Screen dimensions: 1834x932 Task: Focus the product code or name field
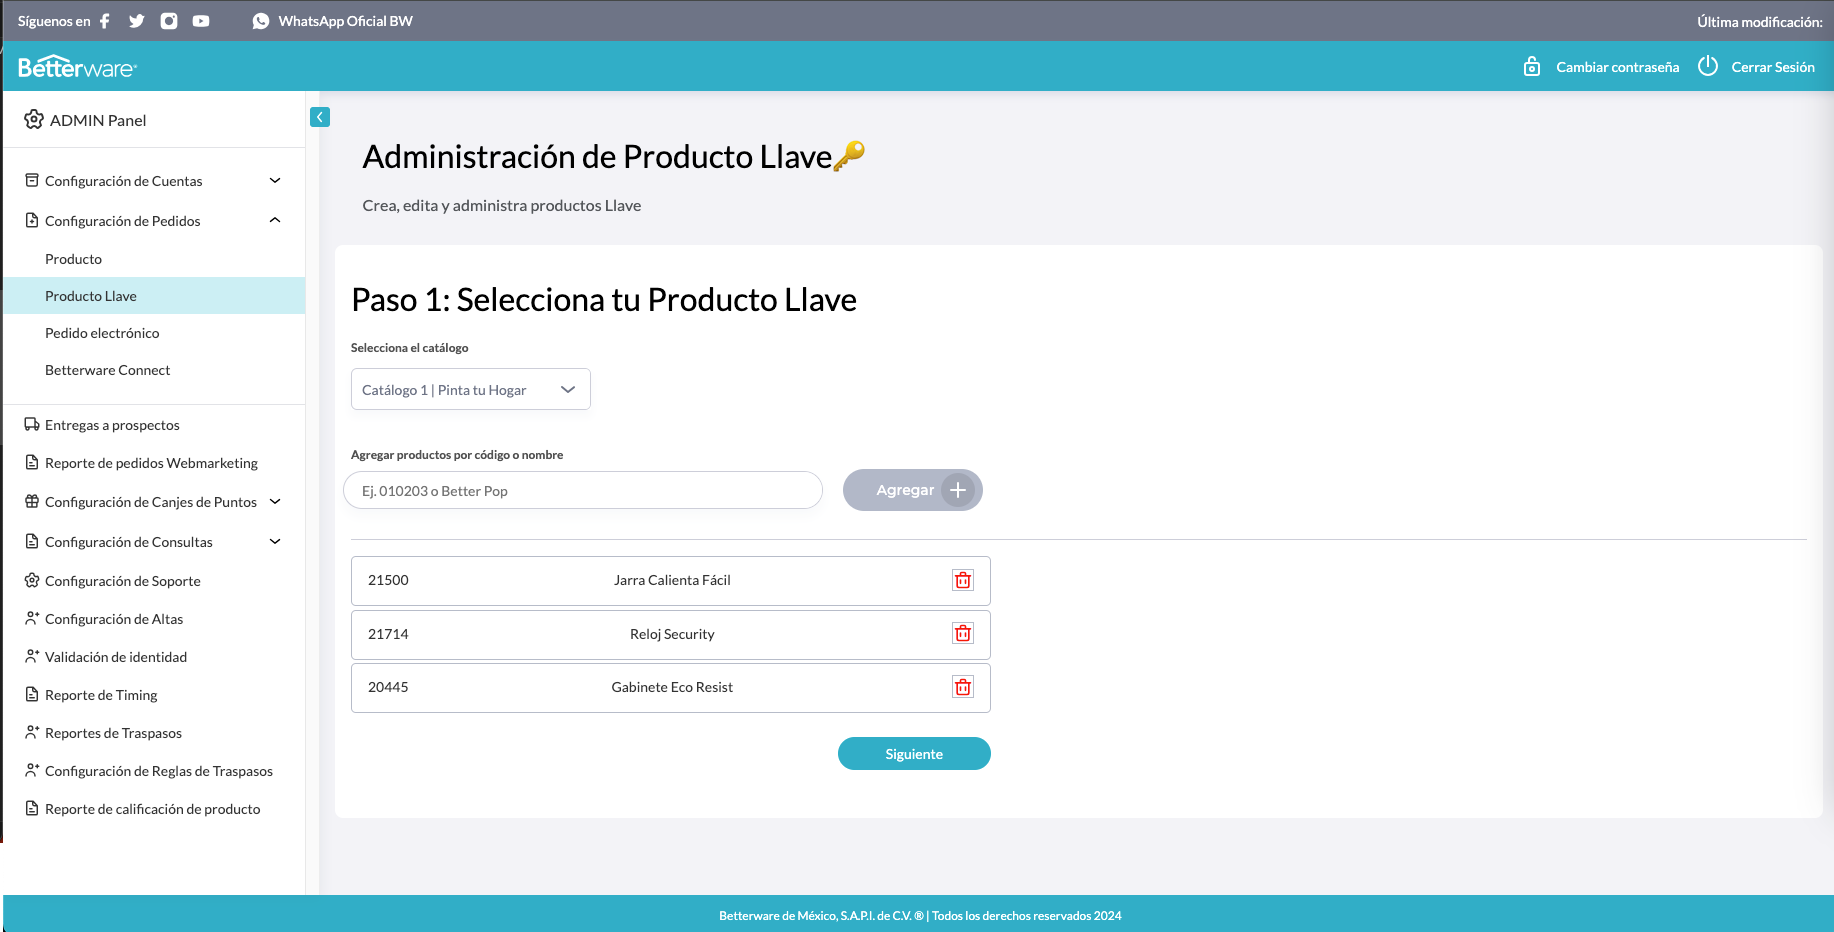coord(583,490)
